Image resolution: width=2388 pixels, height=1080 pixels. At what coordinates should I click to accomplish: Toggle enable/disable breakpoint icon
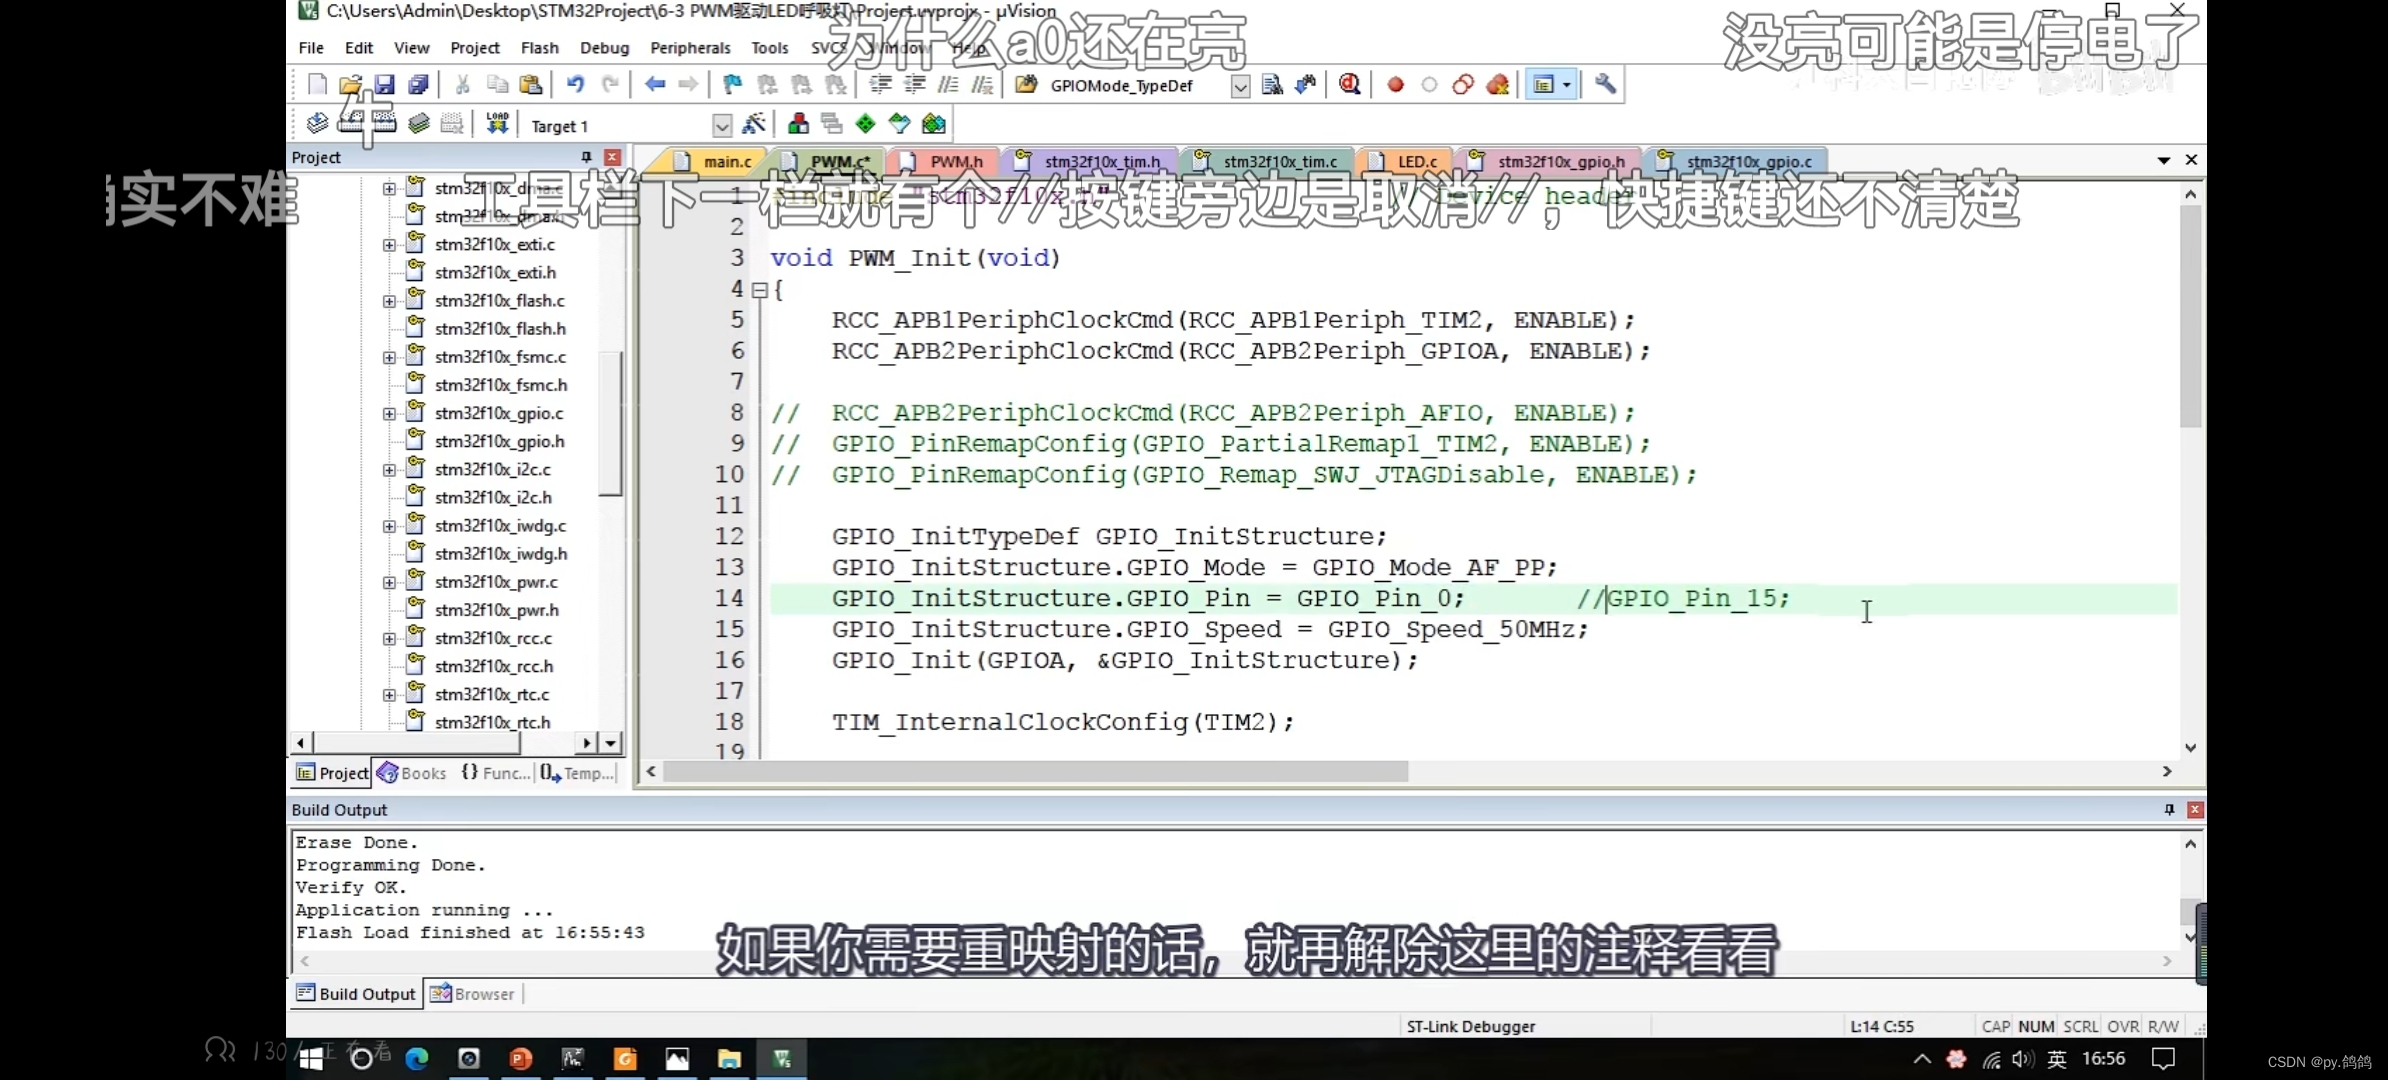pyautogui.click(x=1429, y=85)
